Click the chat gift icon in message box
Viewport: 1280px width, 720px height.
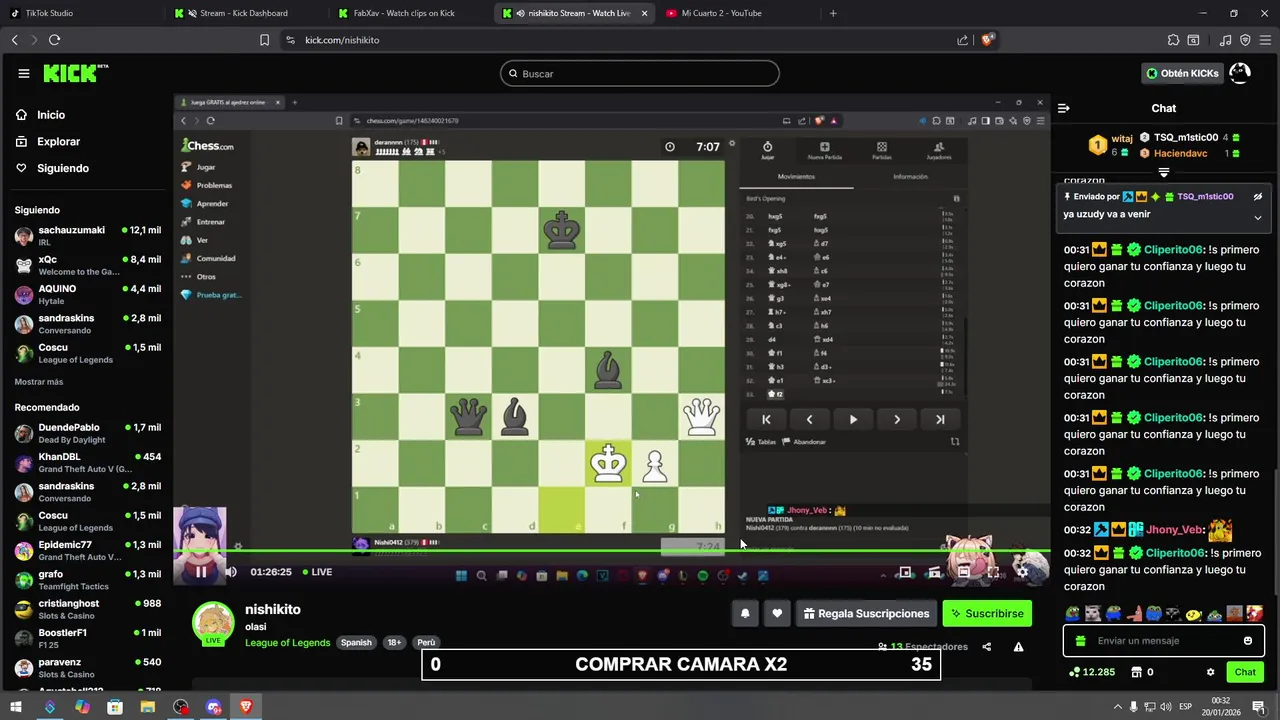1080,641
